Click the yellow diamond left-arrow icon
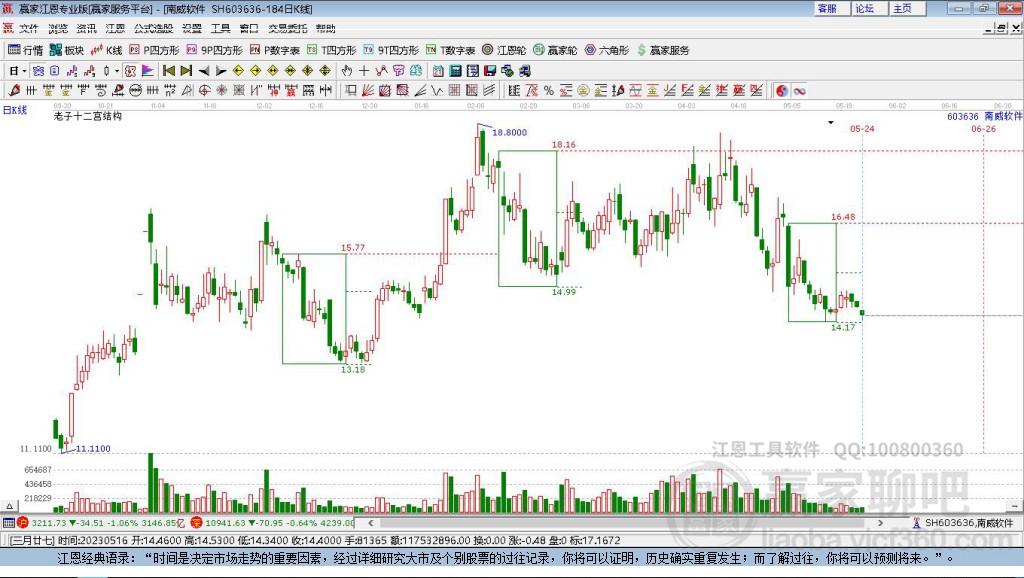This screenshot has width=1024, height=578. 238,71
